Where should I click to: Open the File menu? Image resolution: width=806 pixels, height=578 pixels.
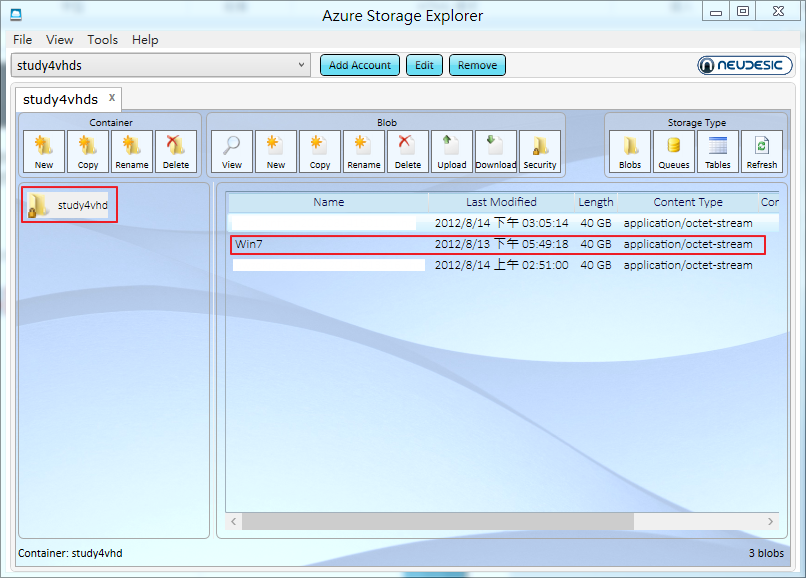(x=23, y=40)
